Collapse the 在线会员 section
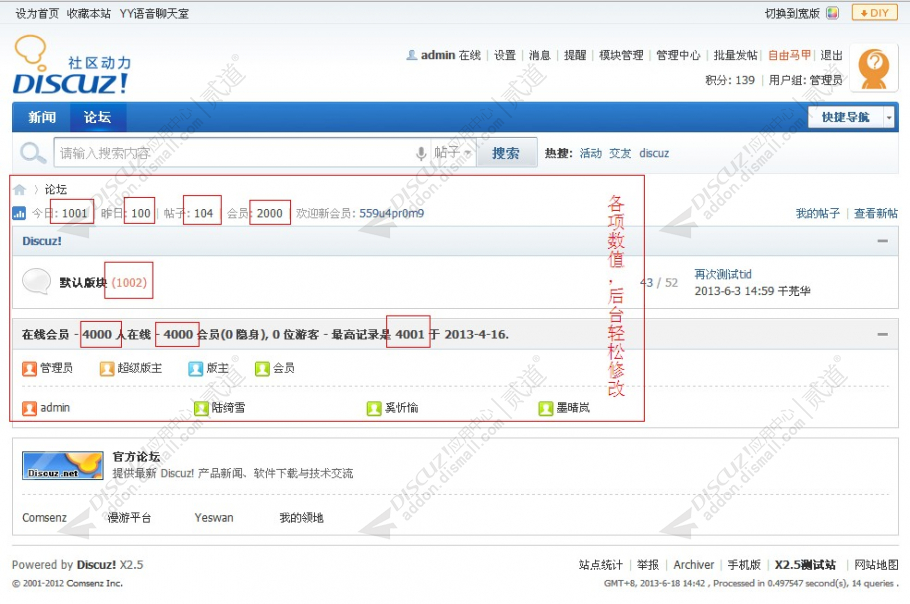Screen dimensions: 910x604 tap(883, 334)
